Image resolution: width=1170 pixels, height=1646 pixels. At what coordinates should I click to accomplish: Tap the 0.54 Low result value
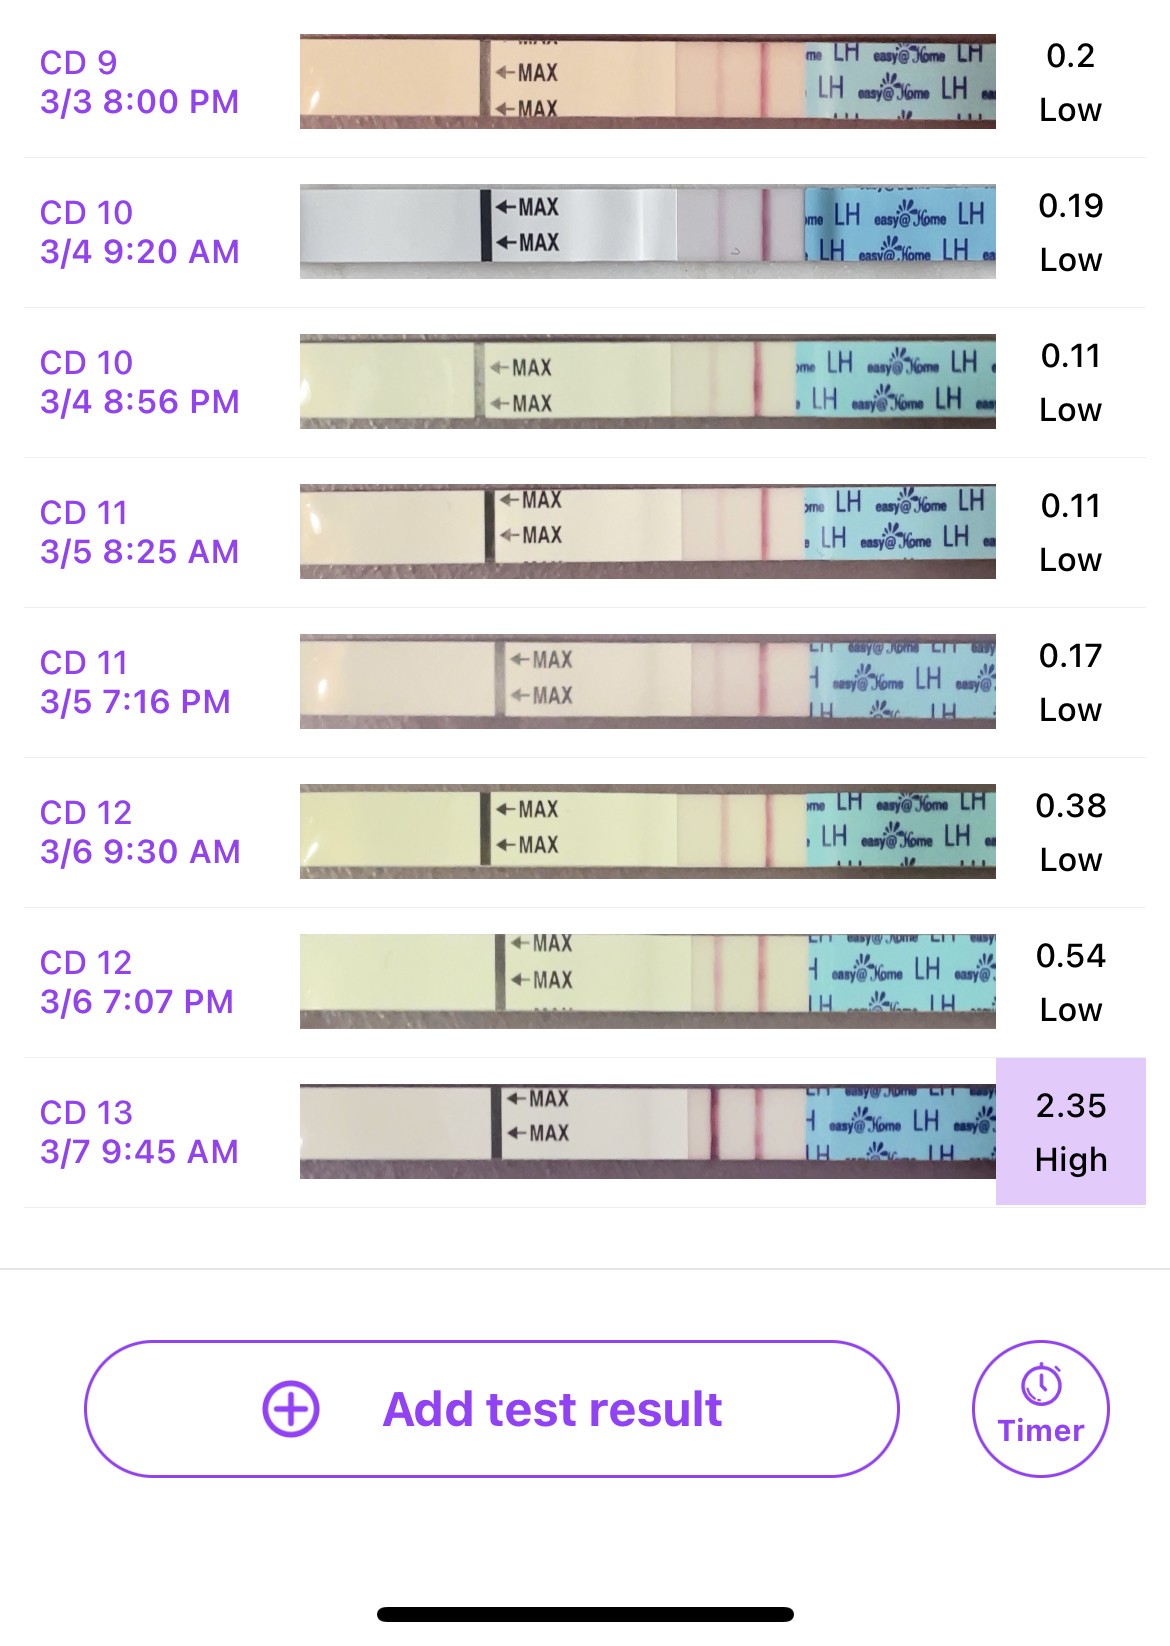(x=1071, y=982)
